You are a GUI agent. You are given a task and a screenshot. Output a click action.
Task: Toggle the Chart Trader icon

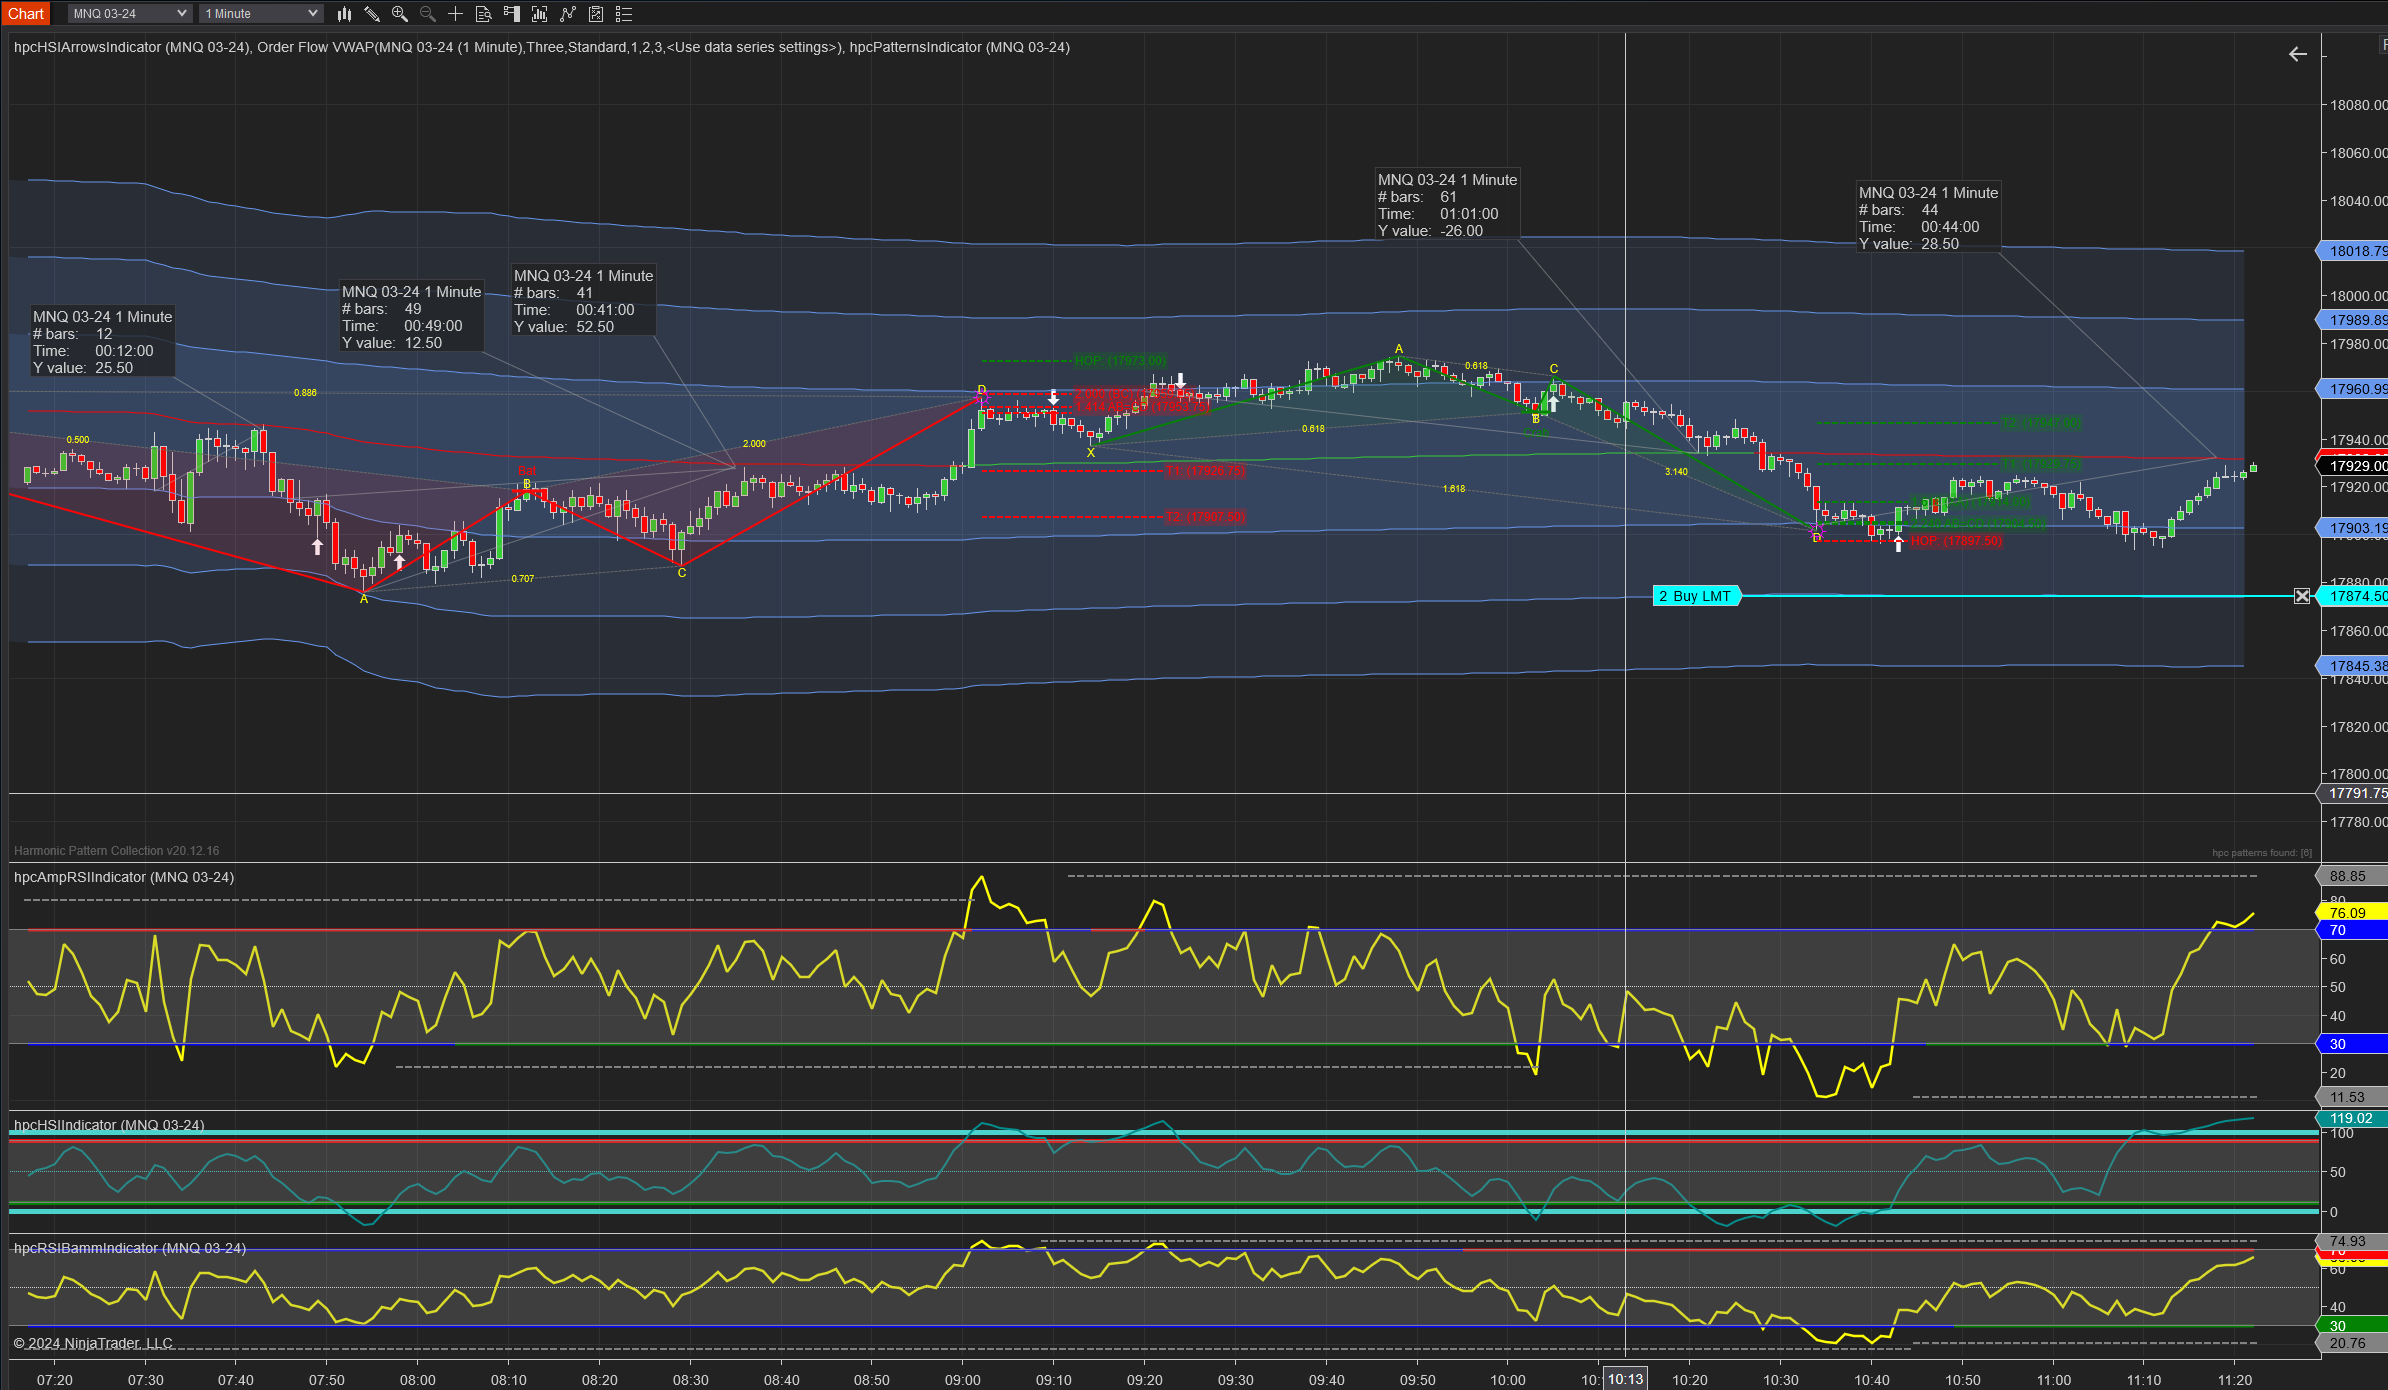pos(511,14)
